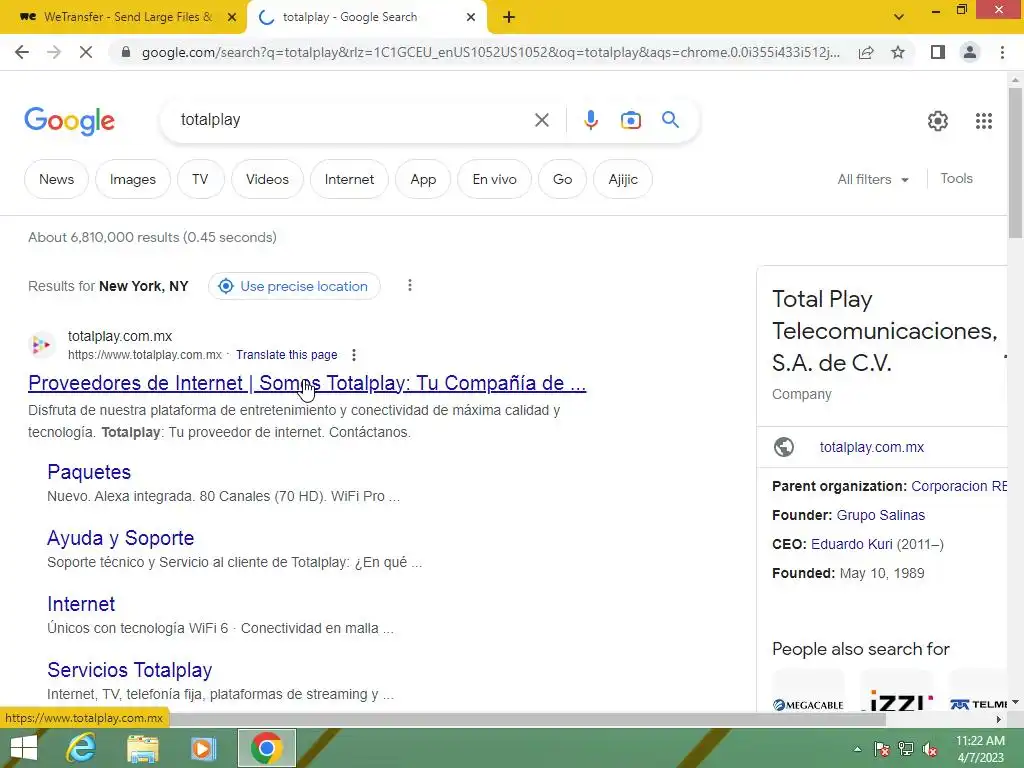Click the Corporacion parent organization link

coord(959,487)
